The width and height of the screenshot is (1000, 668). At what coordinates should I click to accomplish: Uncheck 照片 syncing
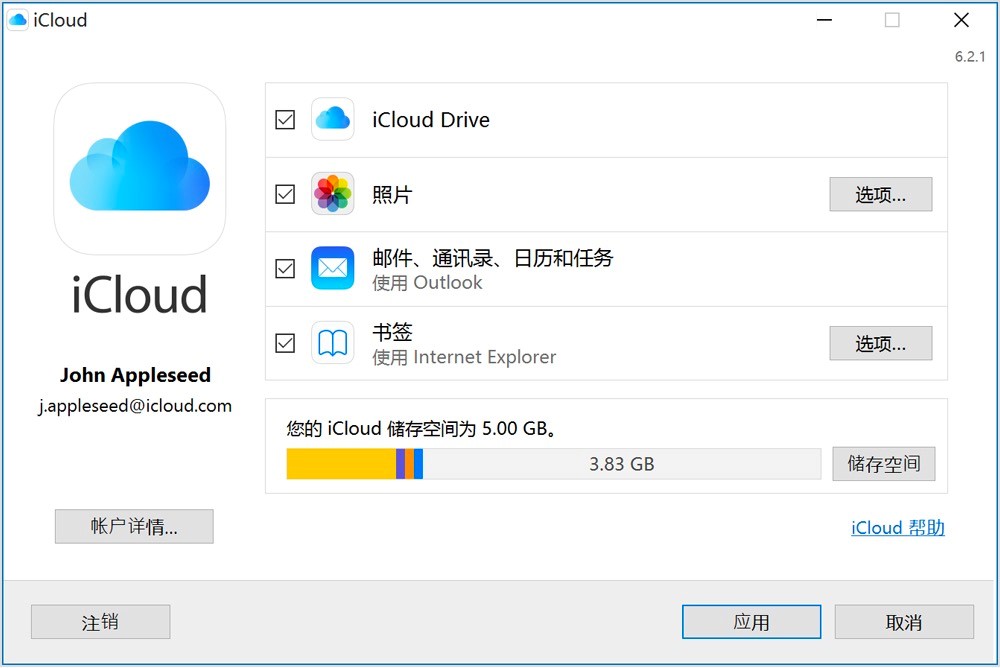coord(284,194)
